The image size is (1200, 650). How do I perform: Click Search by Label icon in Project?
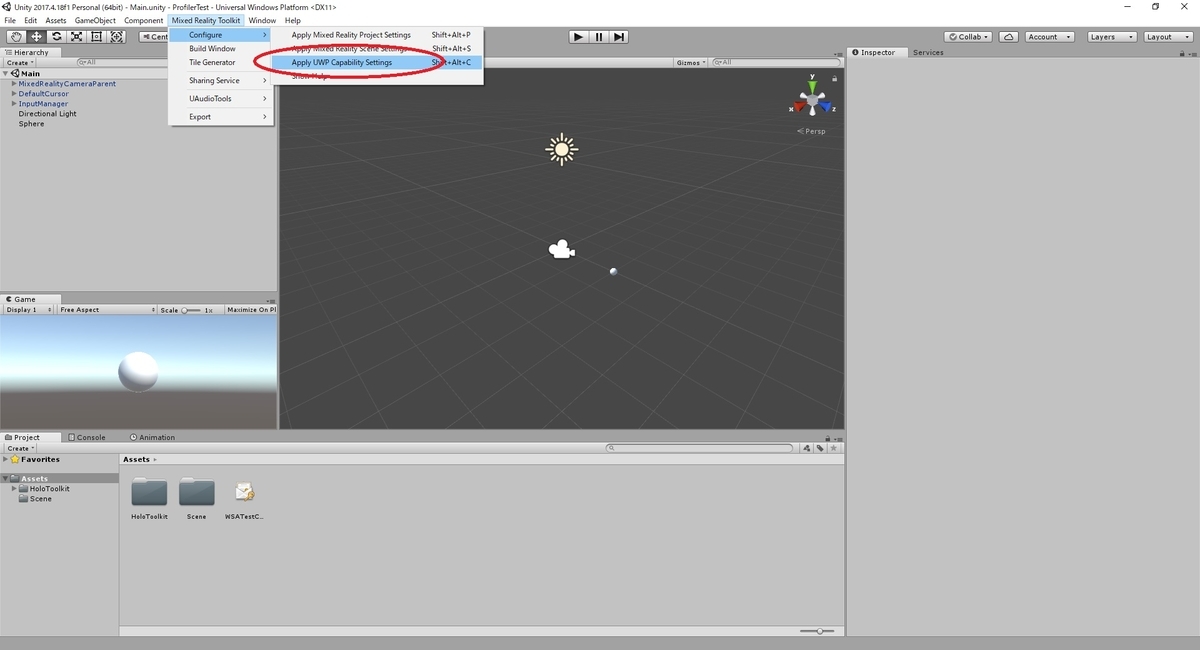[820, 448]
